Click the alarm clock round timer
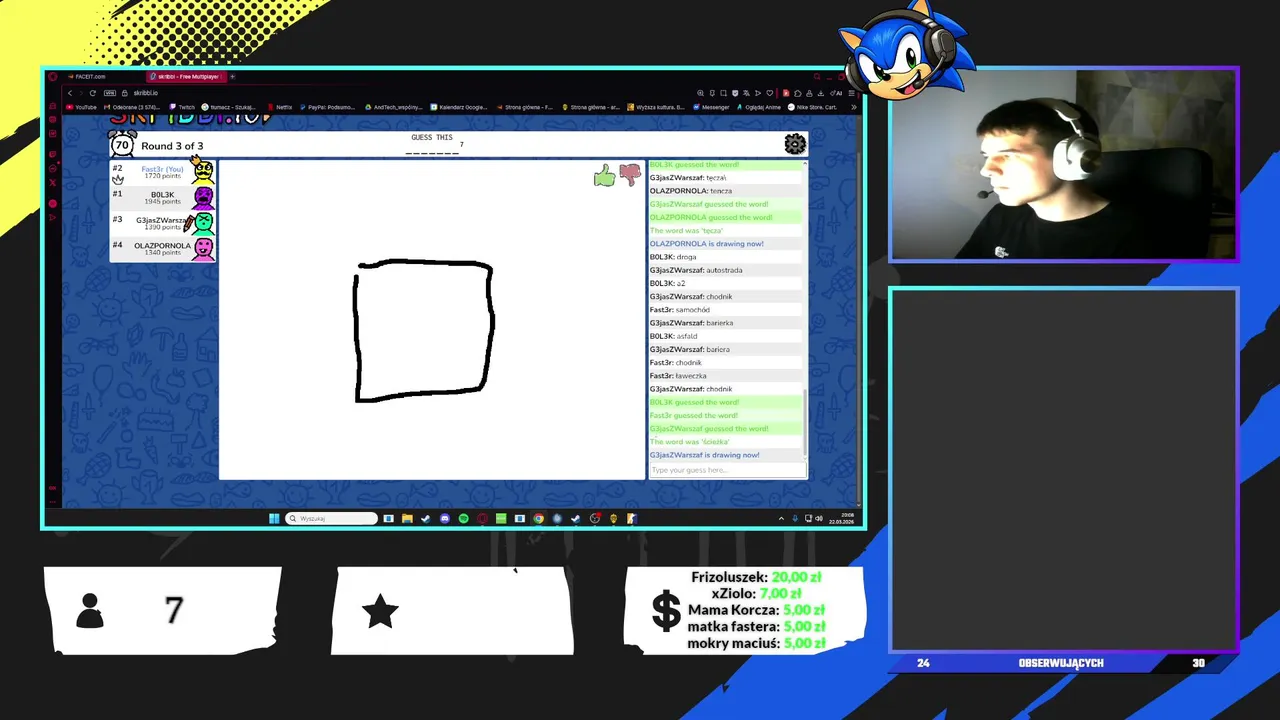This screenshot has width=1280, height=720. (122, 144)
